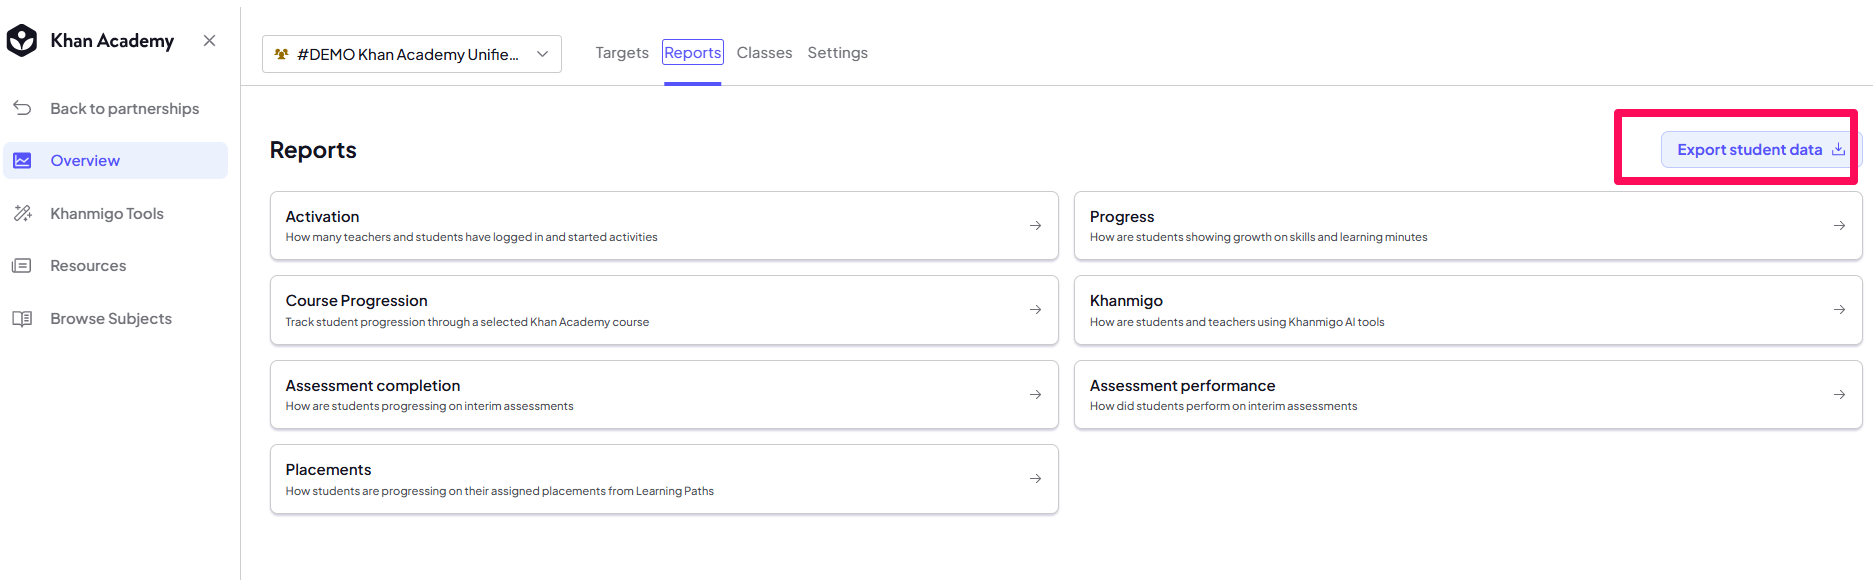Click the Browse Subjects book icon
Viewport: 1873px width, 580px height.
[22, 318]
